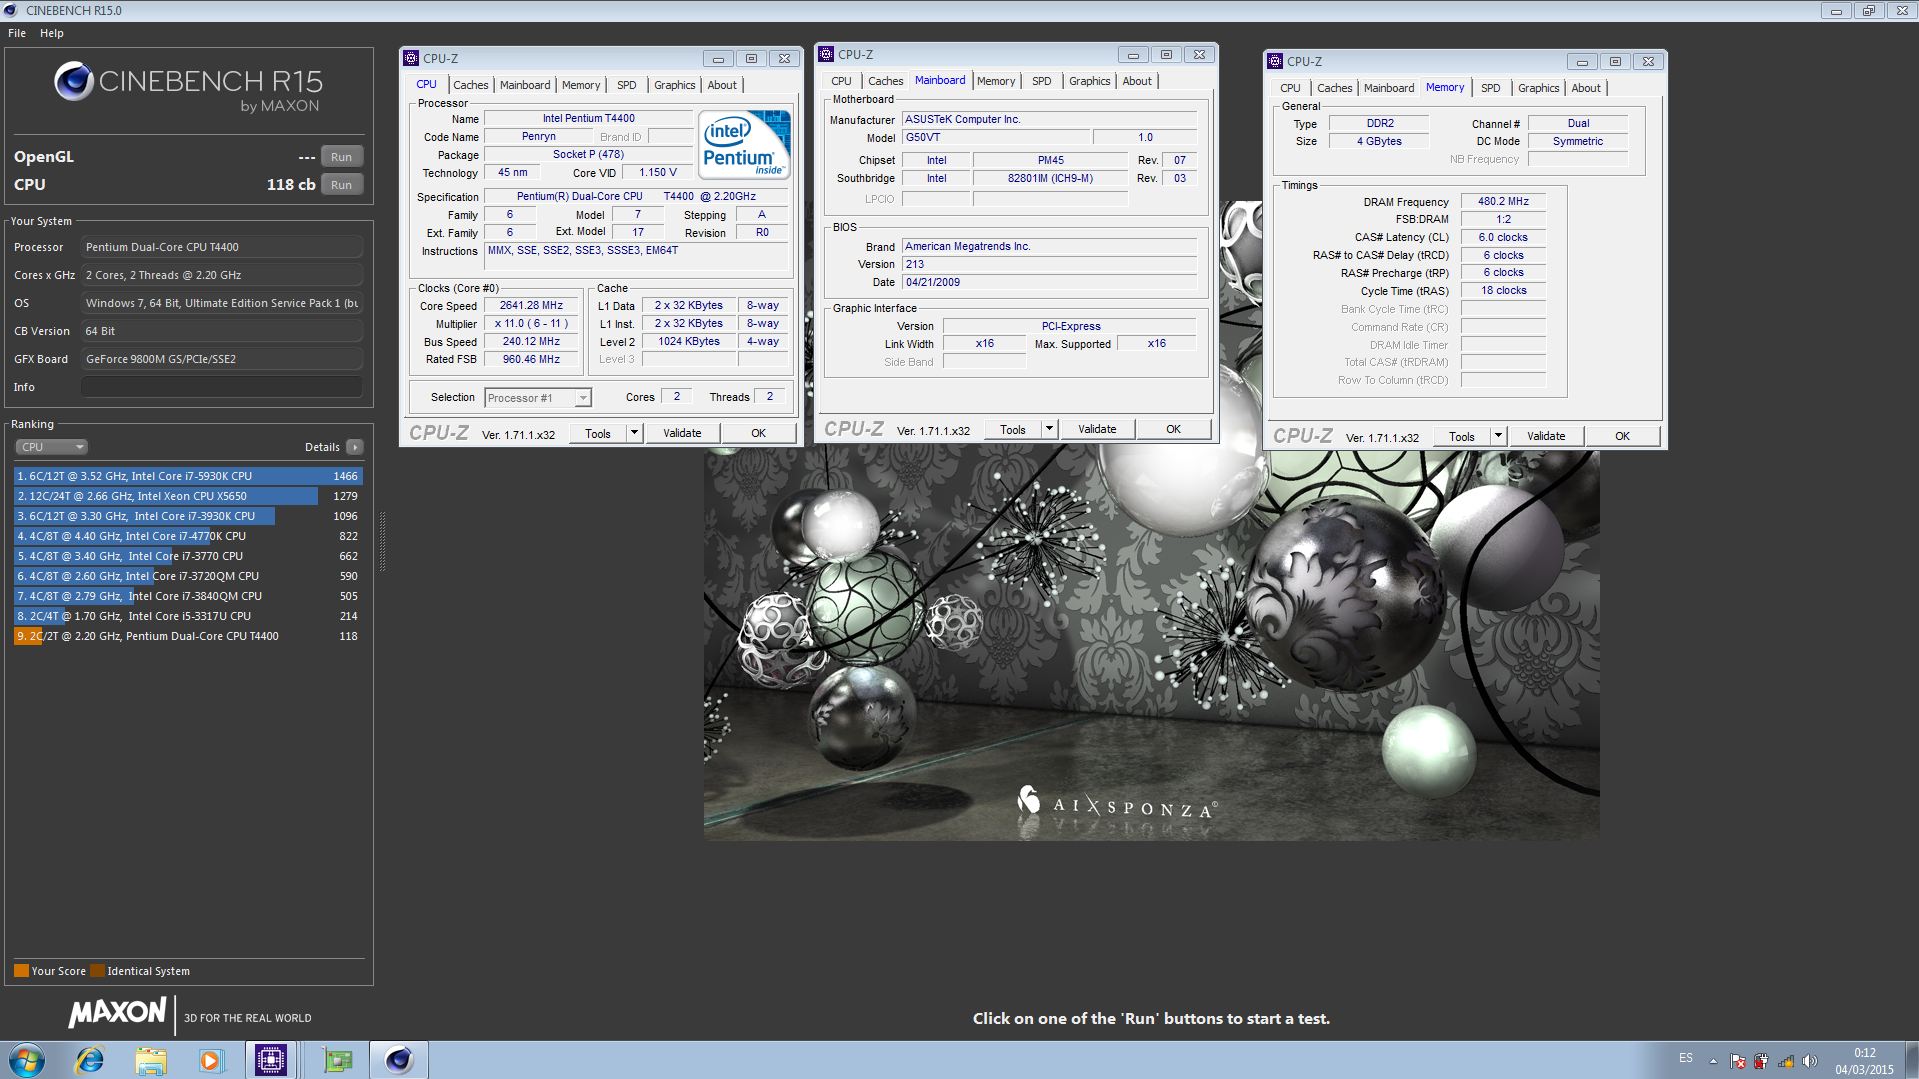Select ranking row Intel Core i7-3930K CPU
Viewport: 1919px width, 1079px height.
point(188,516)
